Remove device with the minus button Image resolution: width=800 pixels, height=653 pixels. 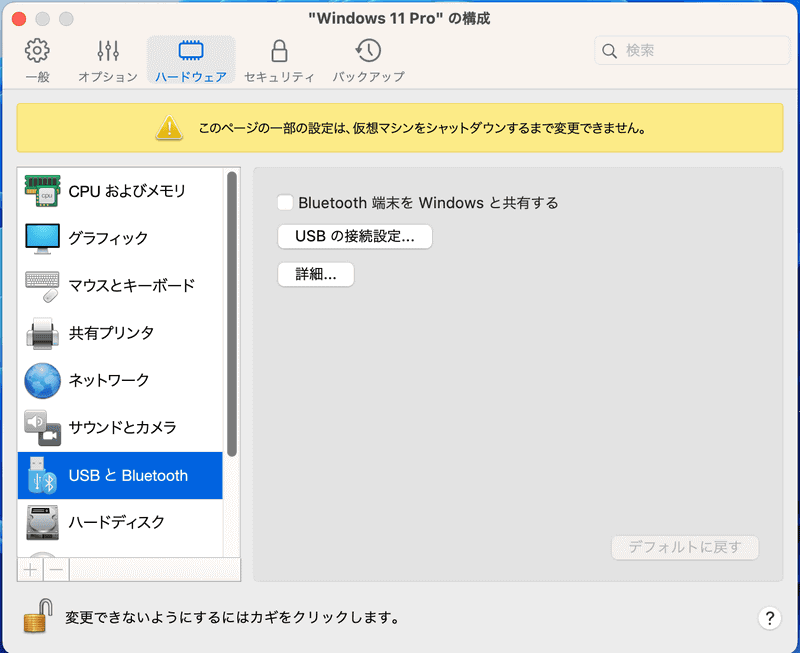[x=57, y=569]
